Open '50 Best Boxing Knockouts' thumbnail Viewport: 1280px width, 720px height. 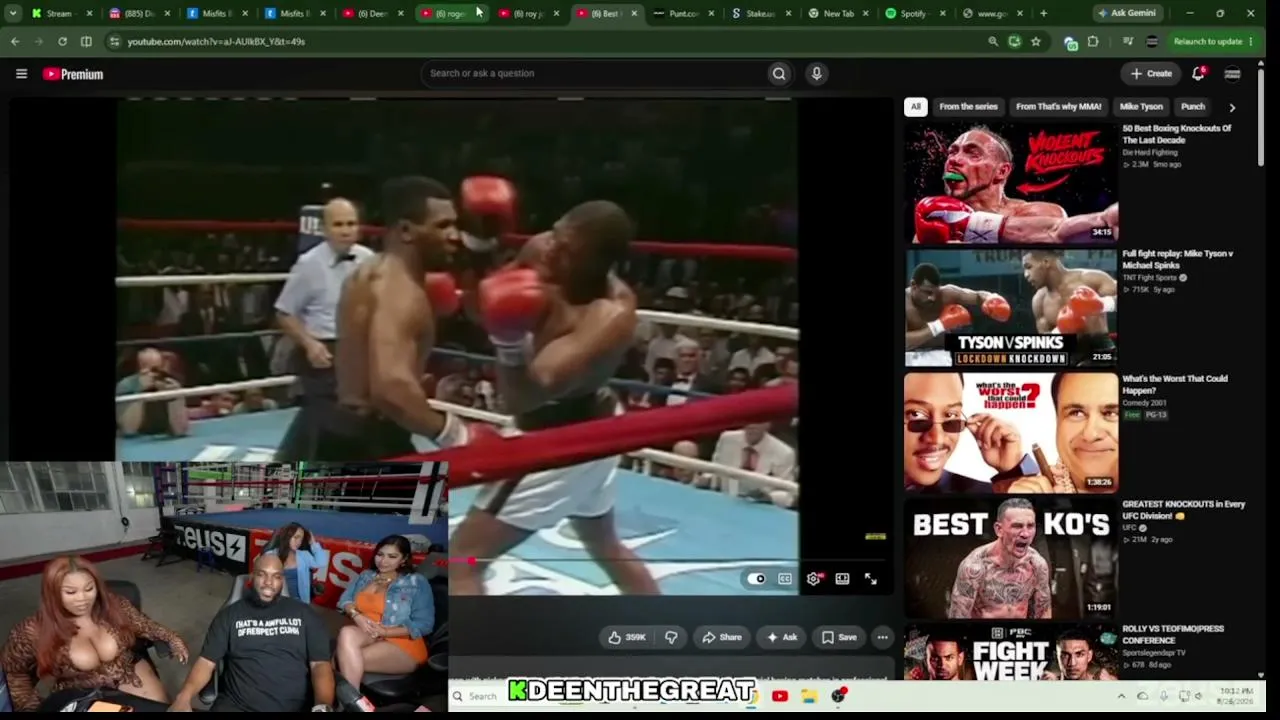click(x=1011, y=183)
